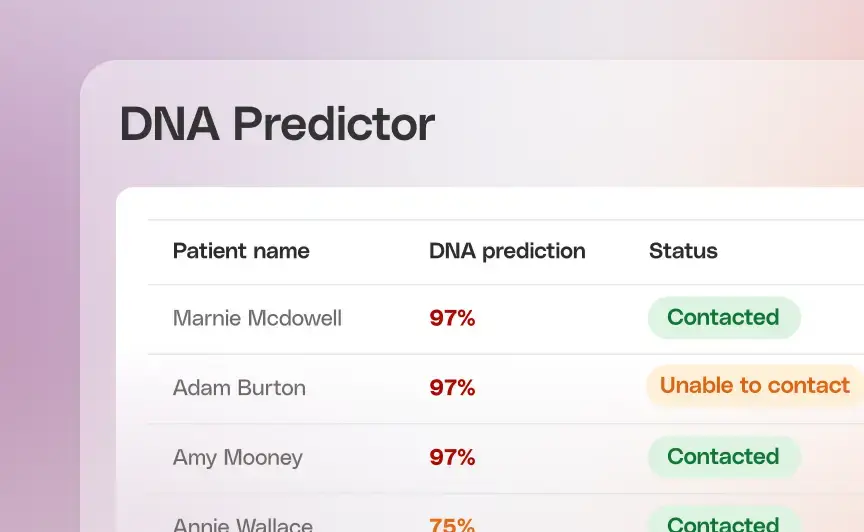
Task: Open Marnie Mcdowell's Contacted status badge
Action: [724, 318]
